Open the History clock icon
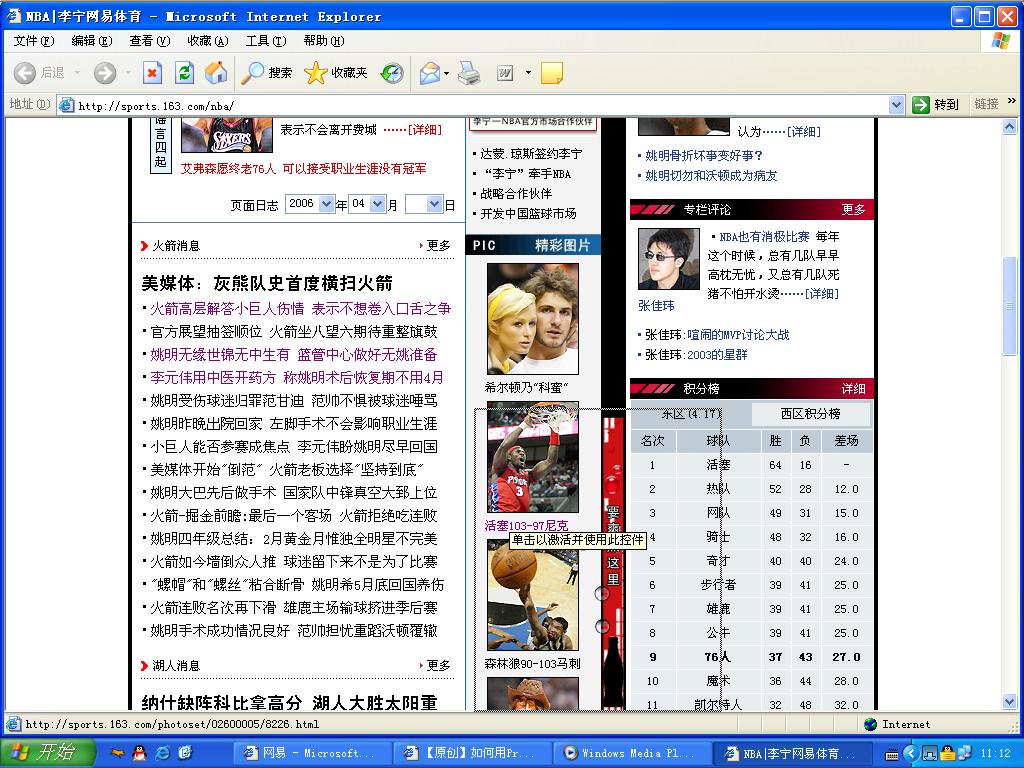 coord(392,72)
